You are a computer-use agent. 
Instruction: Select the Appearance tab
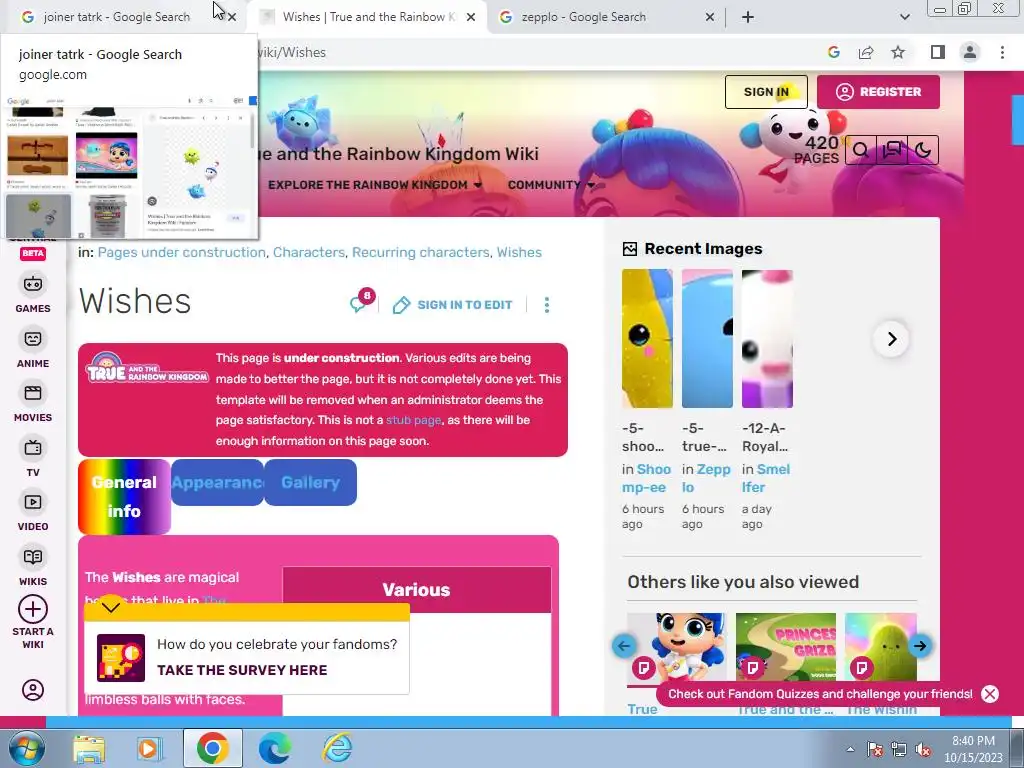pyautogui.click(x=217, y=483)
